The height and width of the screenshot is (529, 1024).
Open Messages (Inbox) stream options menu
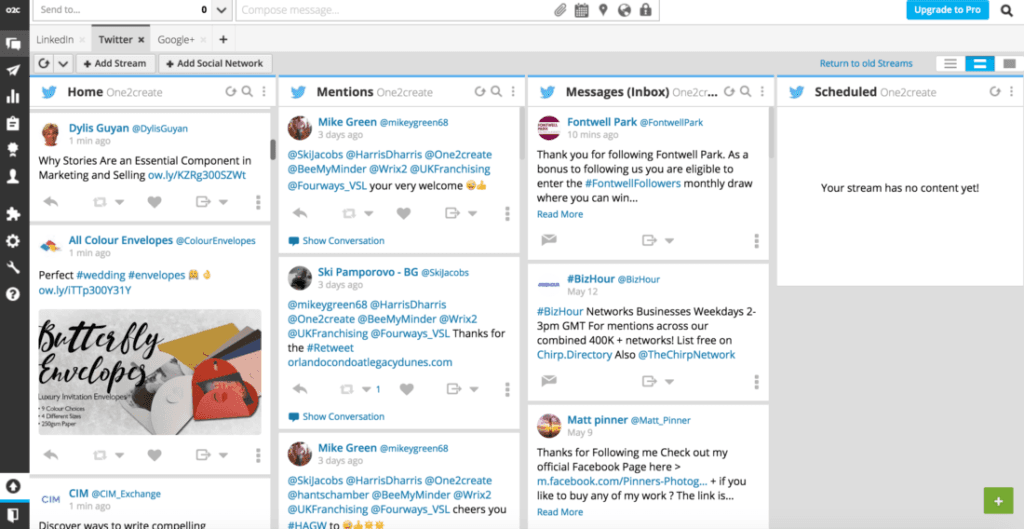(x=762, y=91)
